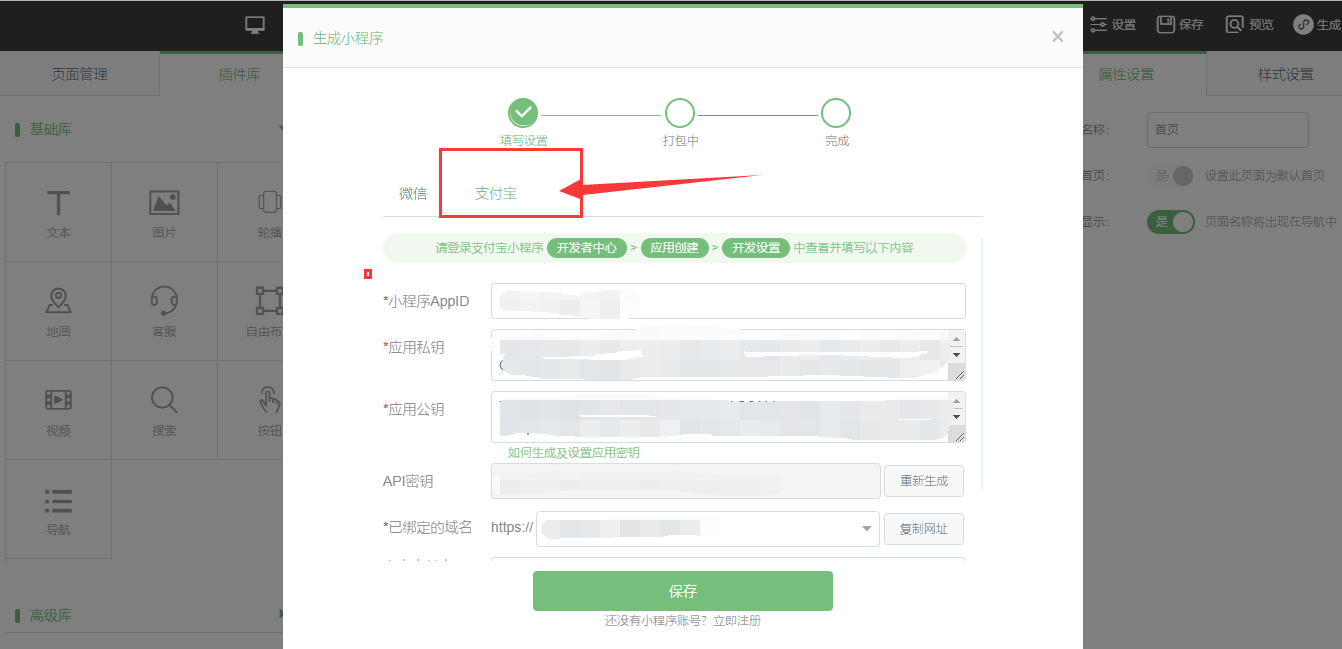Image resolution: width=1342 pixels, height=649 pixels.
Task: Open the bound domain dropdown
Action: click(866, 529)
